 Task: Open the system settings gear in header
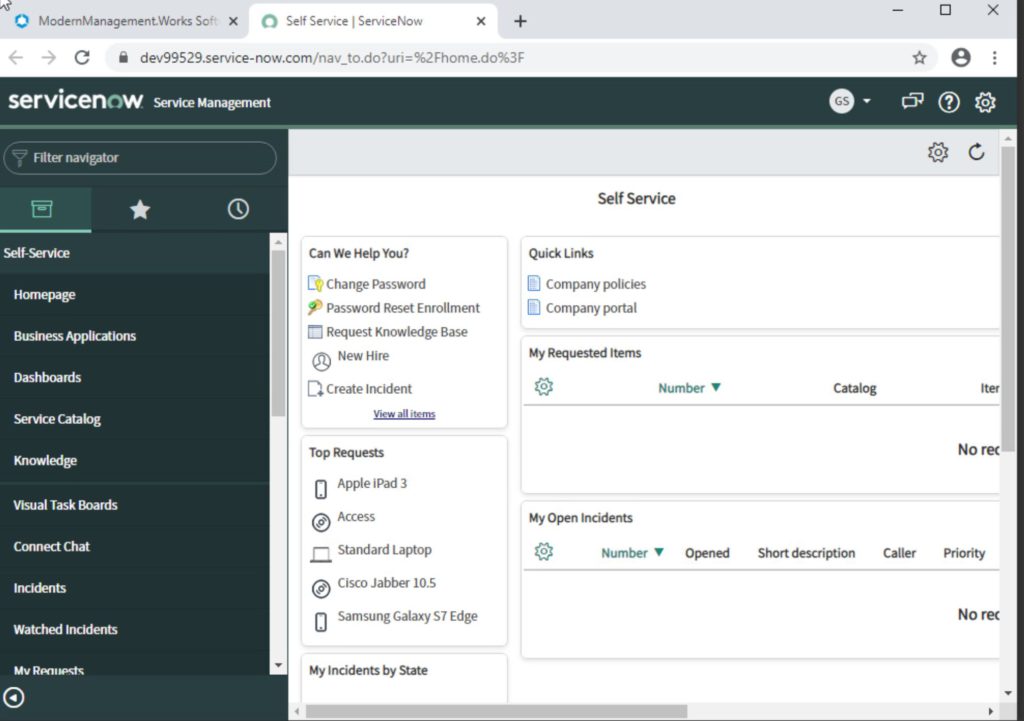click(985, 102)
